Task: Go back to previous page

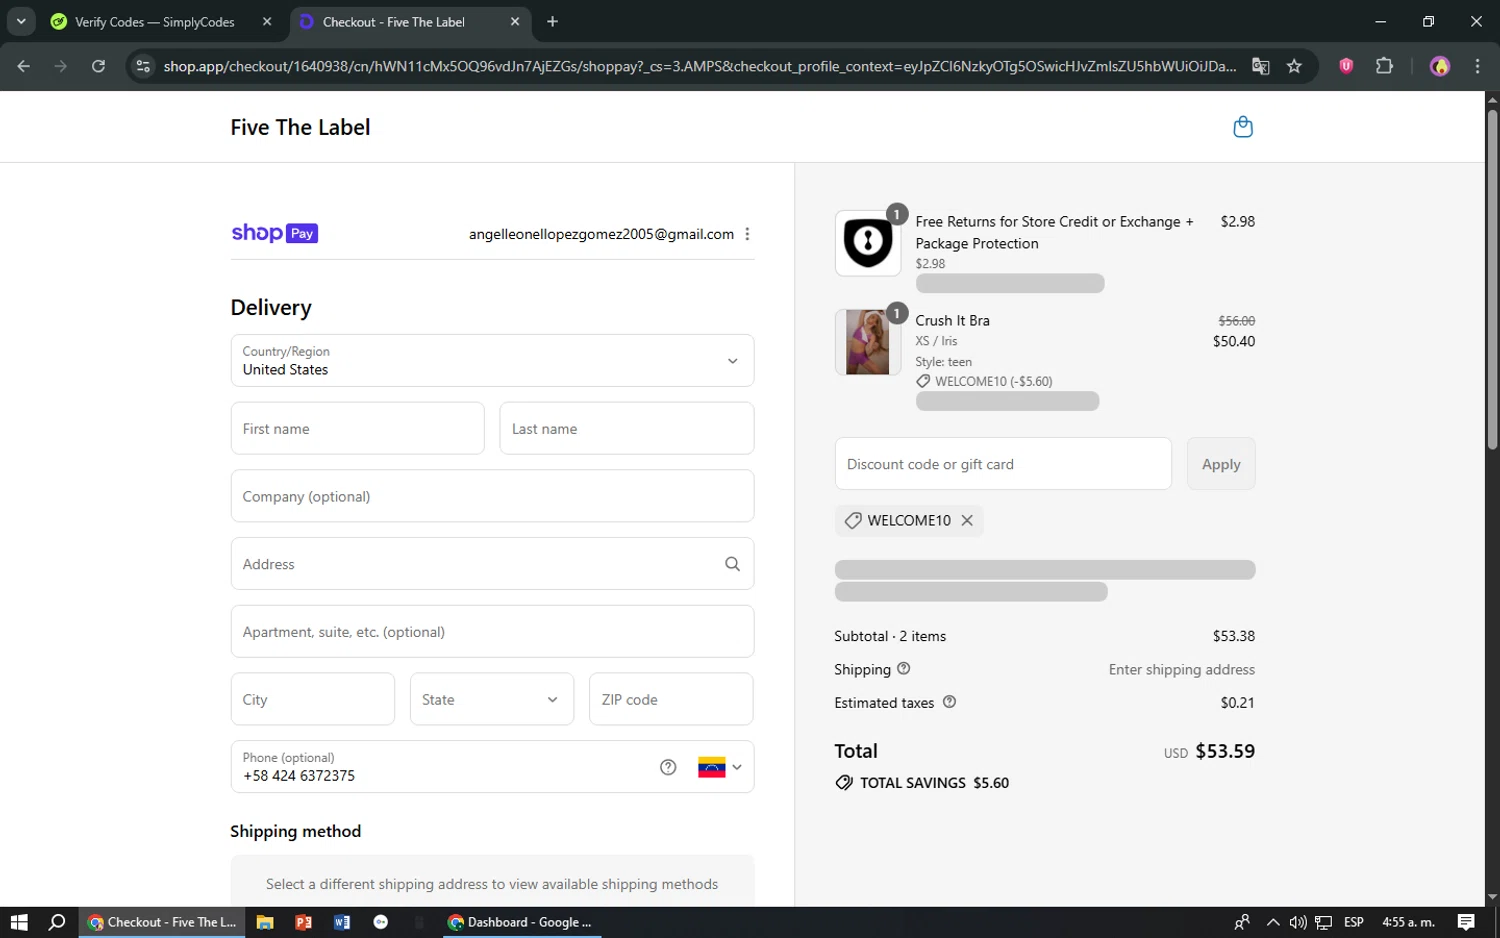Action: [23, 66]
